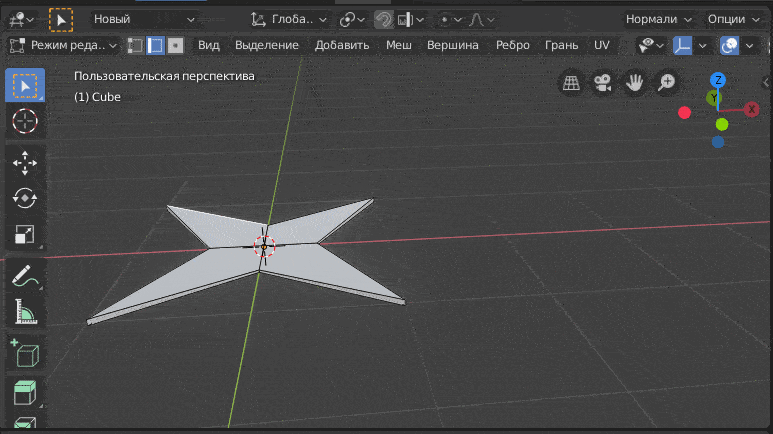Activate the Add Cube tool

tap(25, 354)
